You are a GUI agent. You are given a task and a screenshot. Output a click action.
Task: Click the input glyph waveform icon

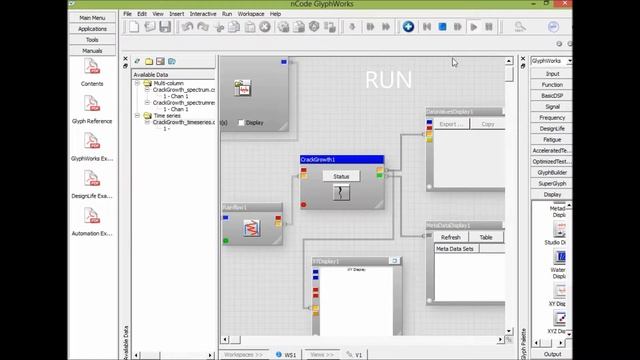tap(242, 88)
